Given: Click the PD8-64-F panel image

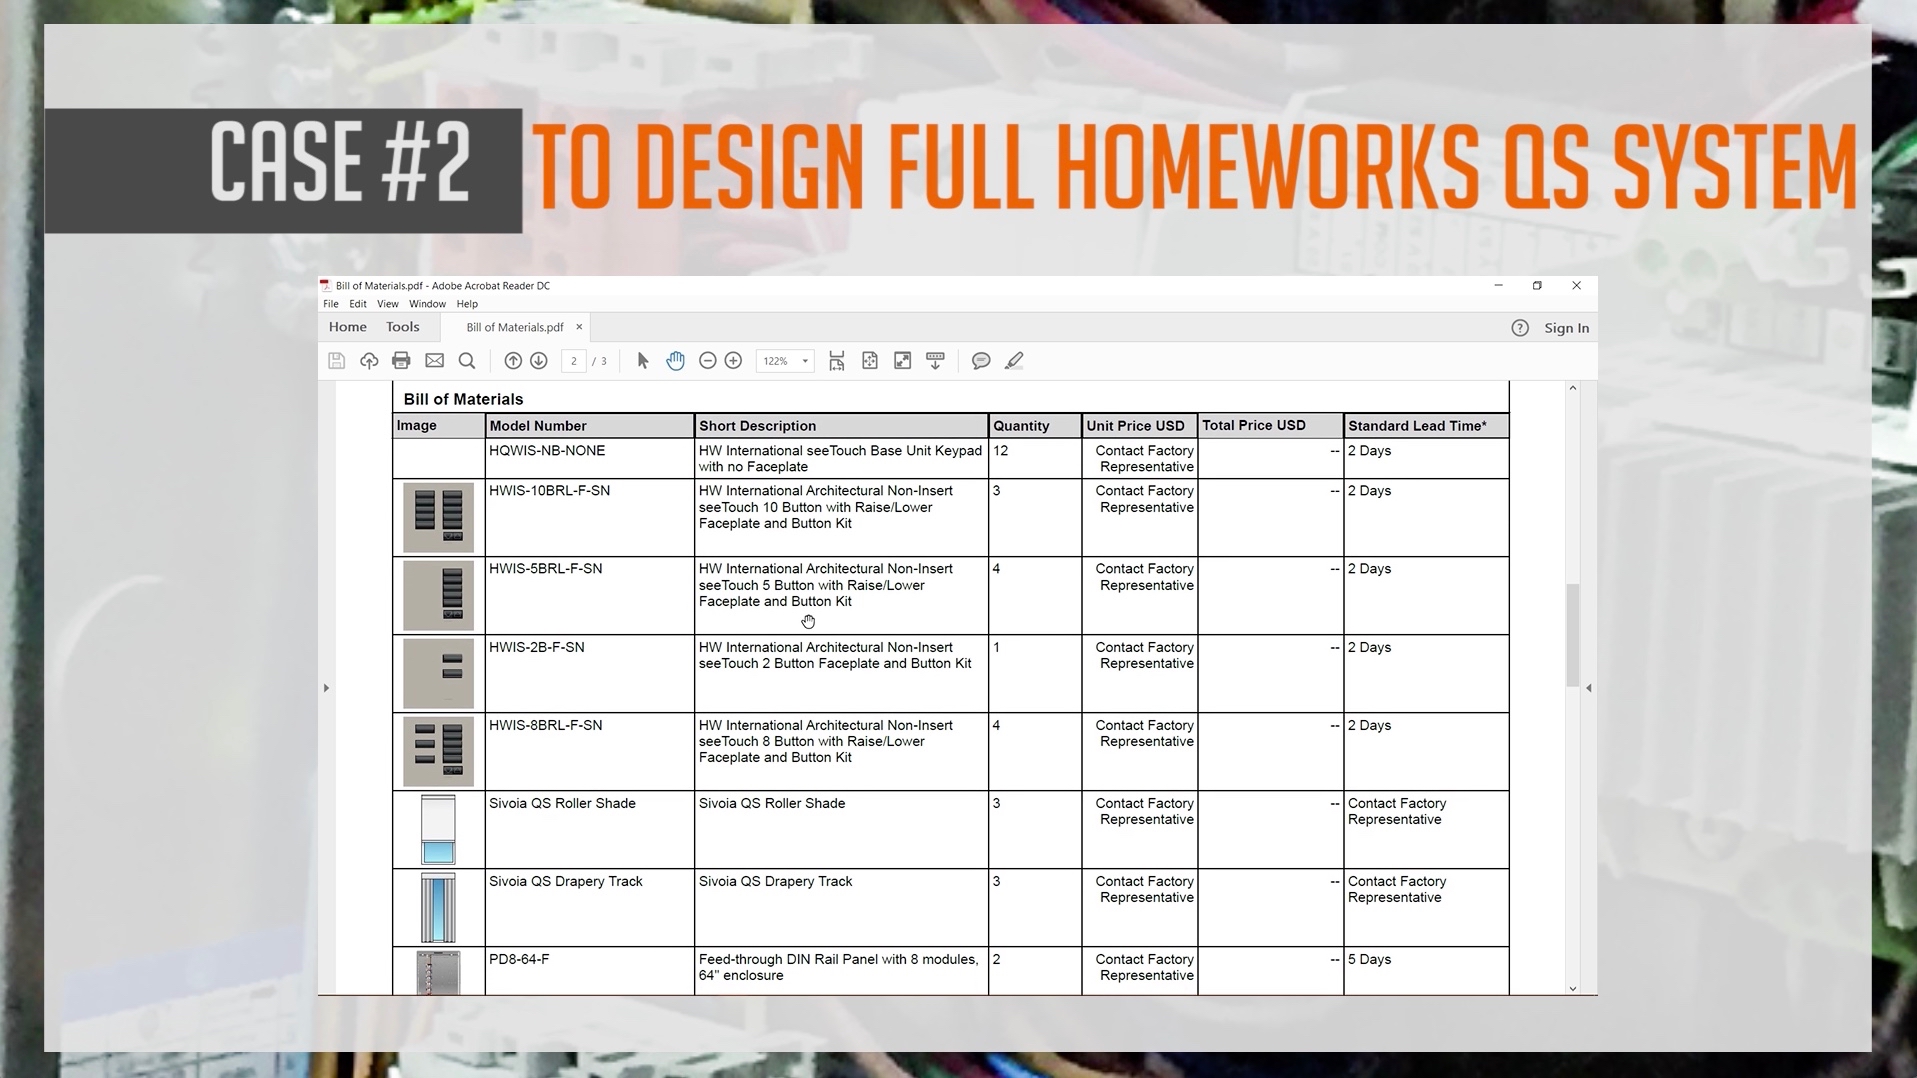Looking at the screenshot, I should tap(438, 972).
